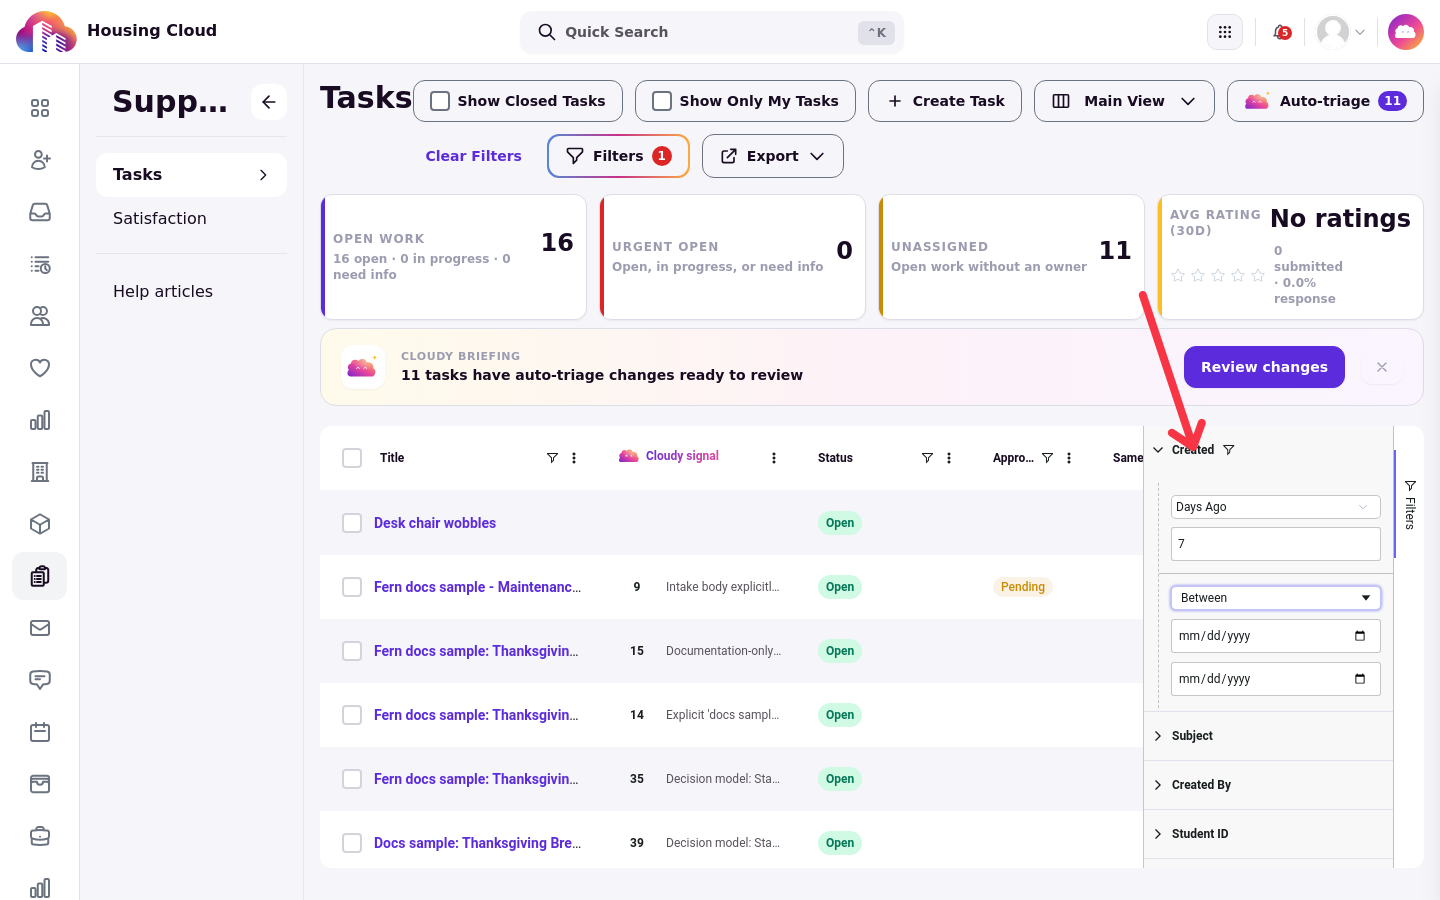Image resolution: width=1440 pixels, height=900 pixels.
Task: Check the Desk chair wobbles row
Action: (x=352, y=523)
